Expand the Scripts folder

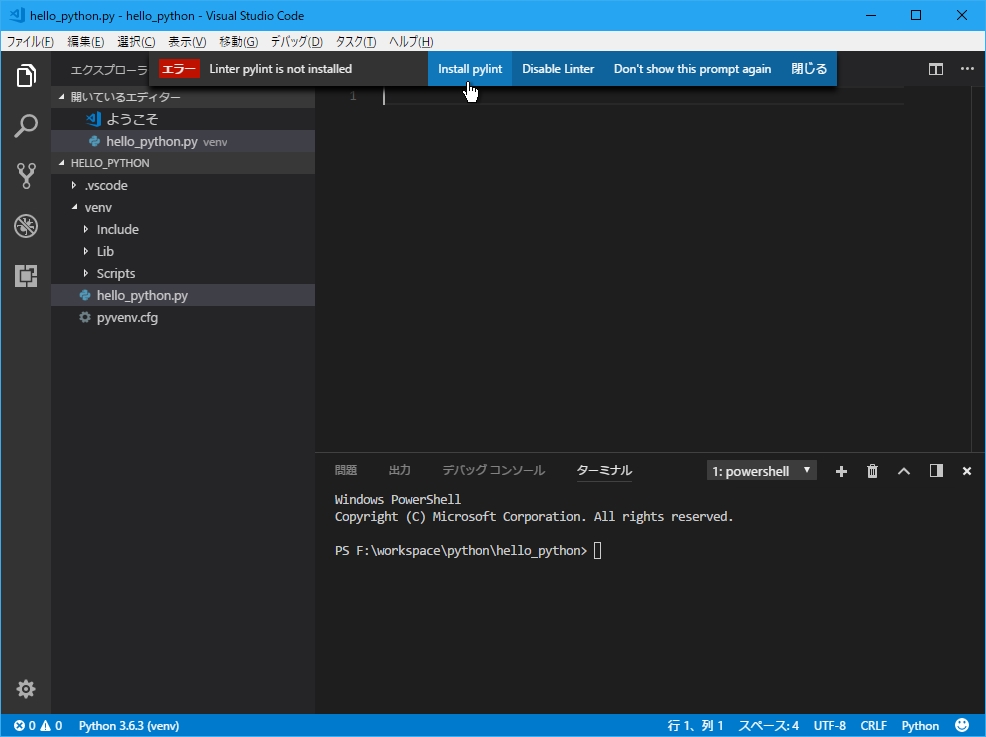pyautogui.click(x=86, y=274)
